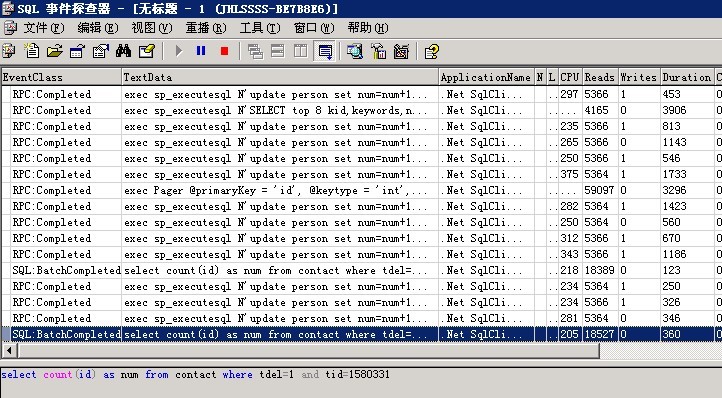The height and width of the screenshot is (398, 722).
Task: Open Help question mark icon
Action: click(432, 51)
